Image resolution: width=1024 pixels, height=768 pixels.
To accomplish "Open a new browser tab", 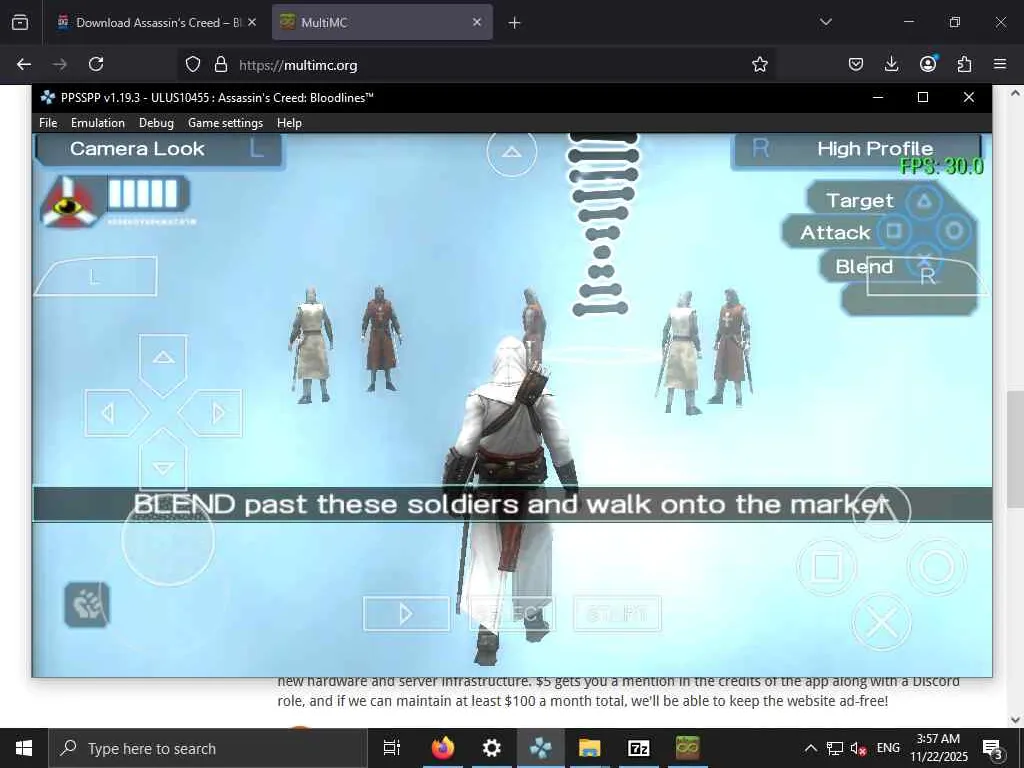I will point(515,23).
